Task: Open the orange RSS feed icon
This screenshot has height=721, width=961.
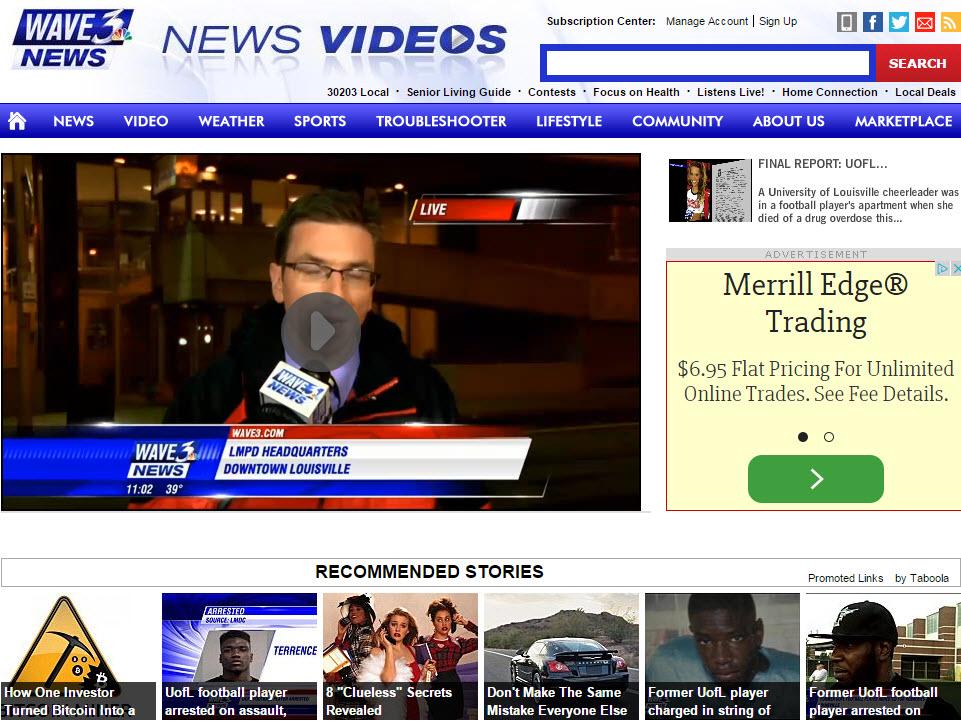Action: pyautogui.click(x=951, y=22)
